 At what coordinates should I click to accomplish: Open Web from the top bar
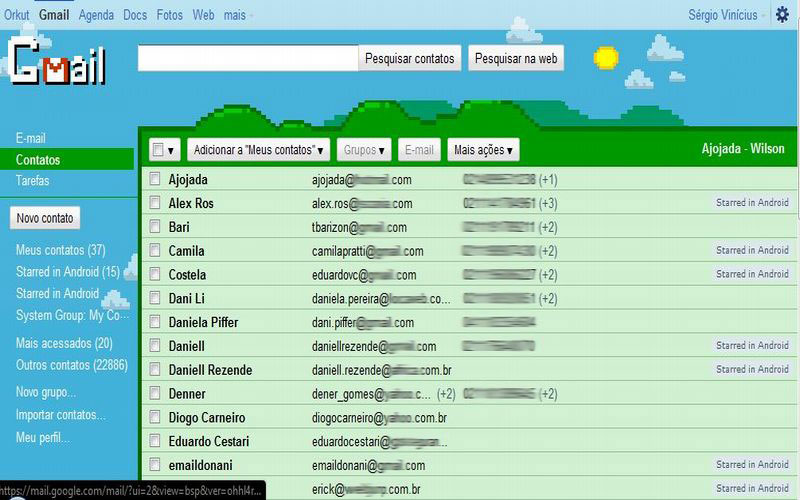click(x=203, y=15)
